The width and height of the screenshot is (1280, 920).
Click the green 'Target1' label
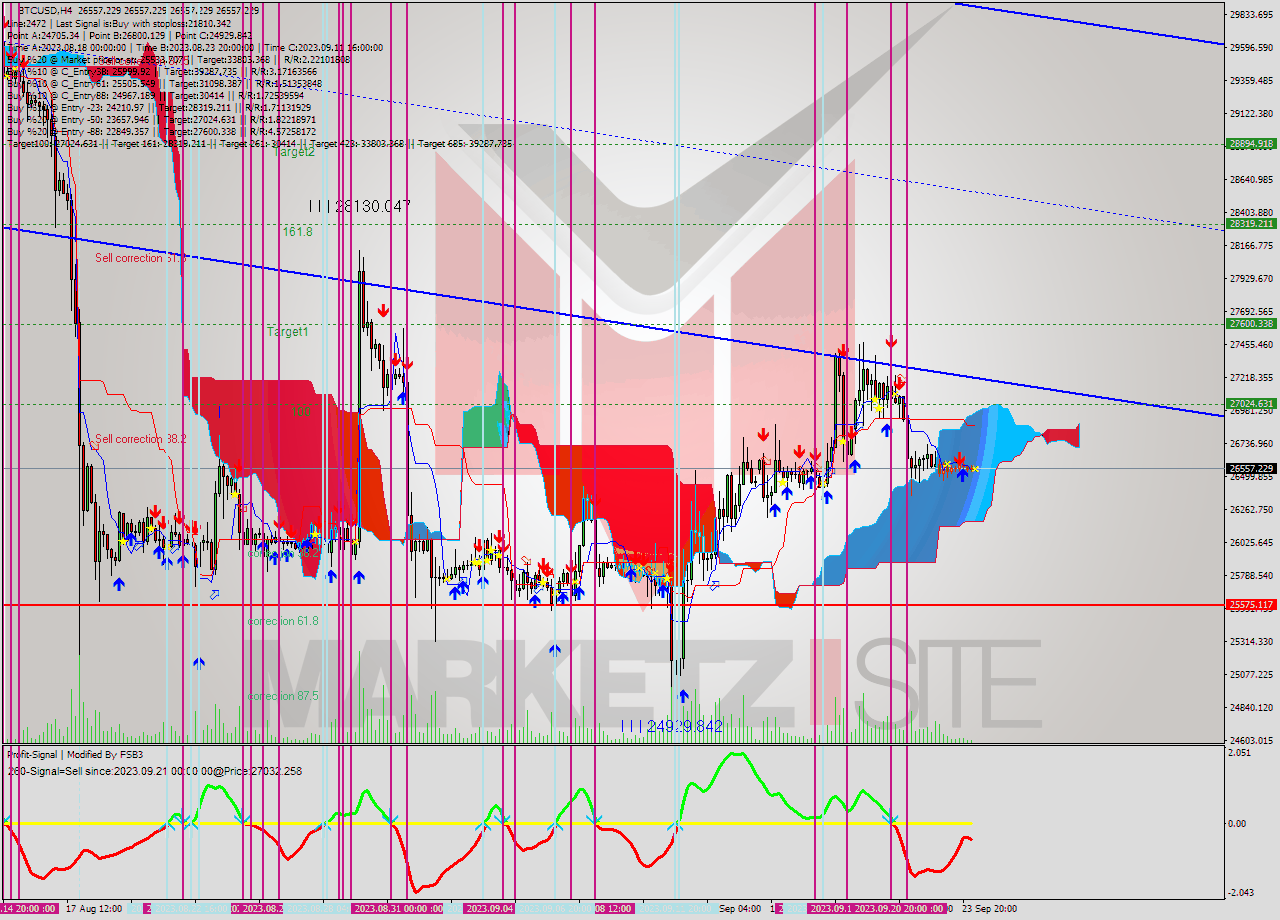(x=288, y=331)
